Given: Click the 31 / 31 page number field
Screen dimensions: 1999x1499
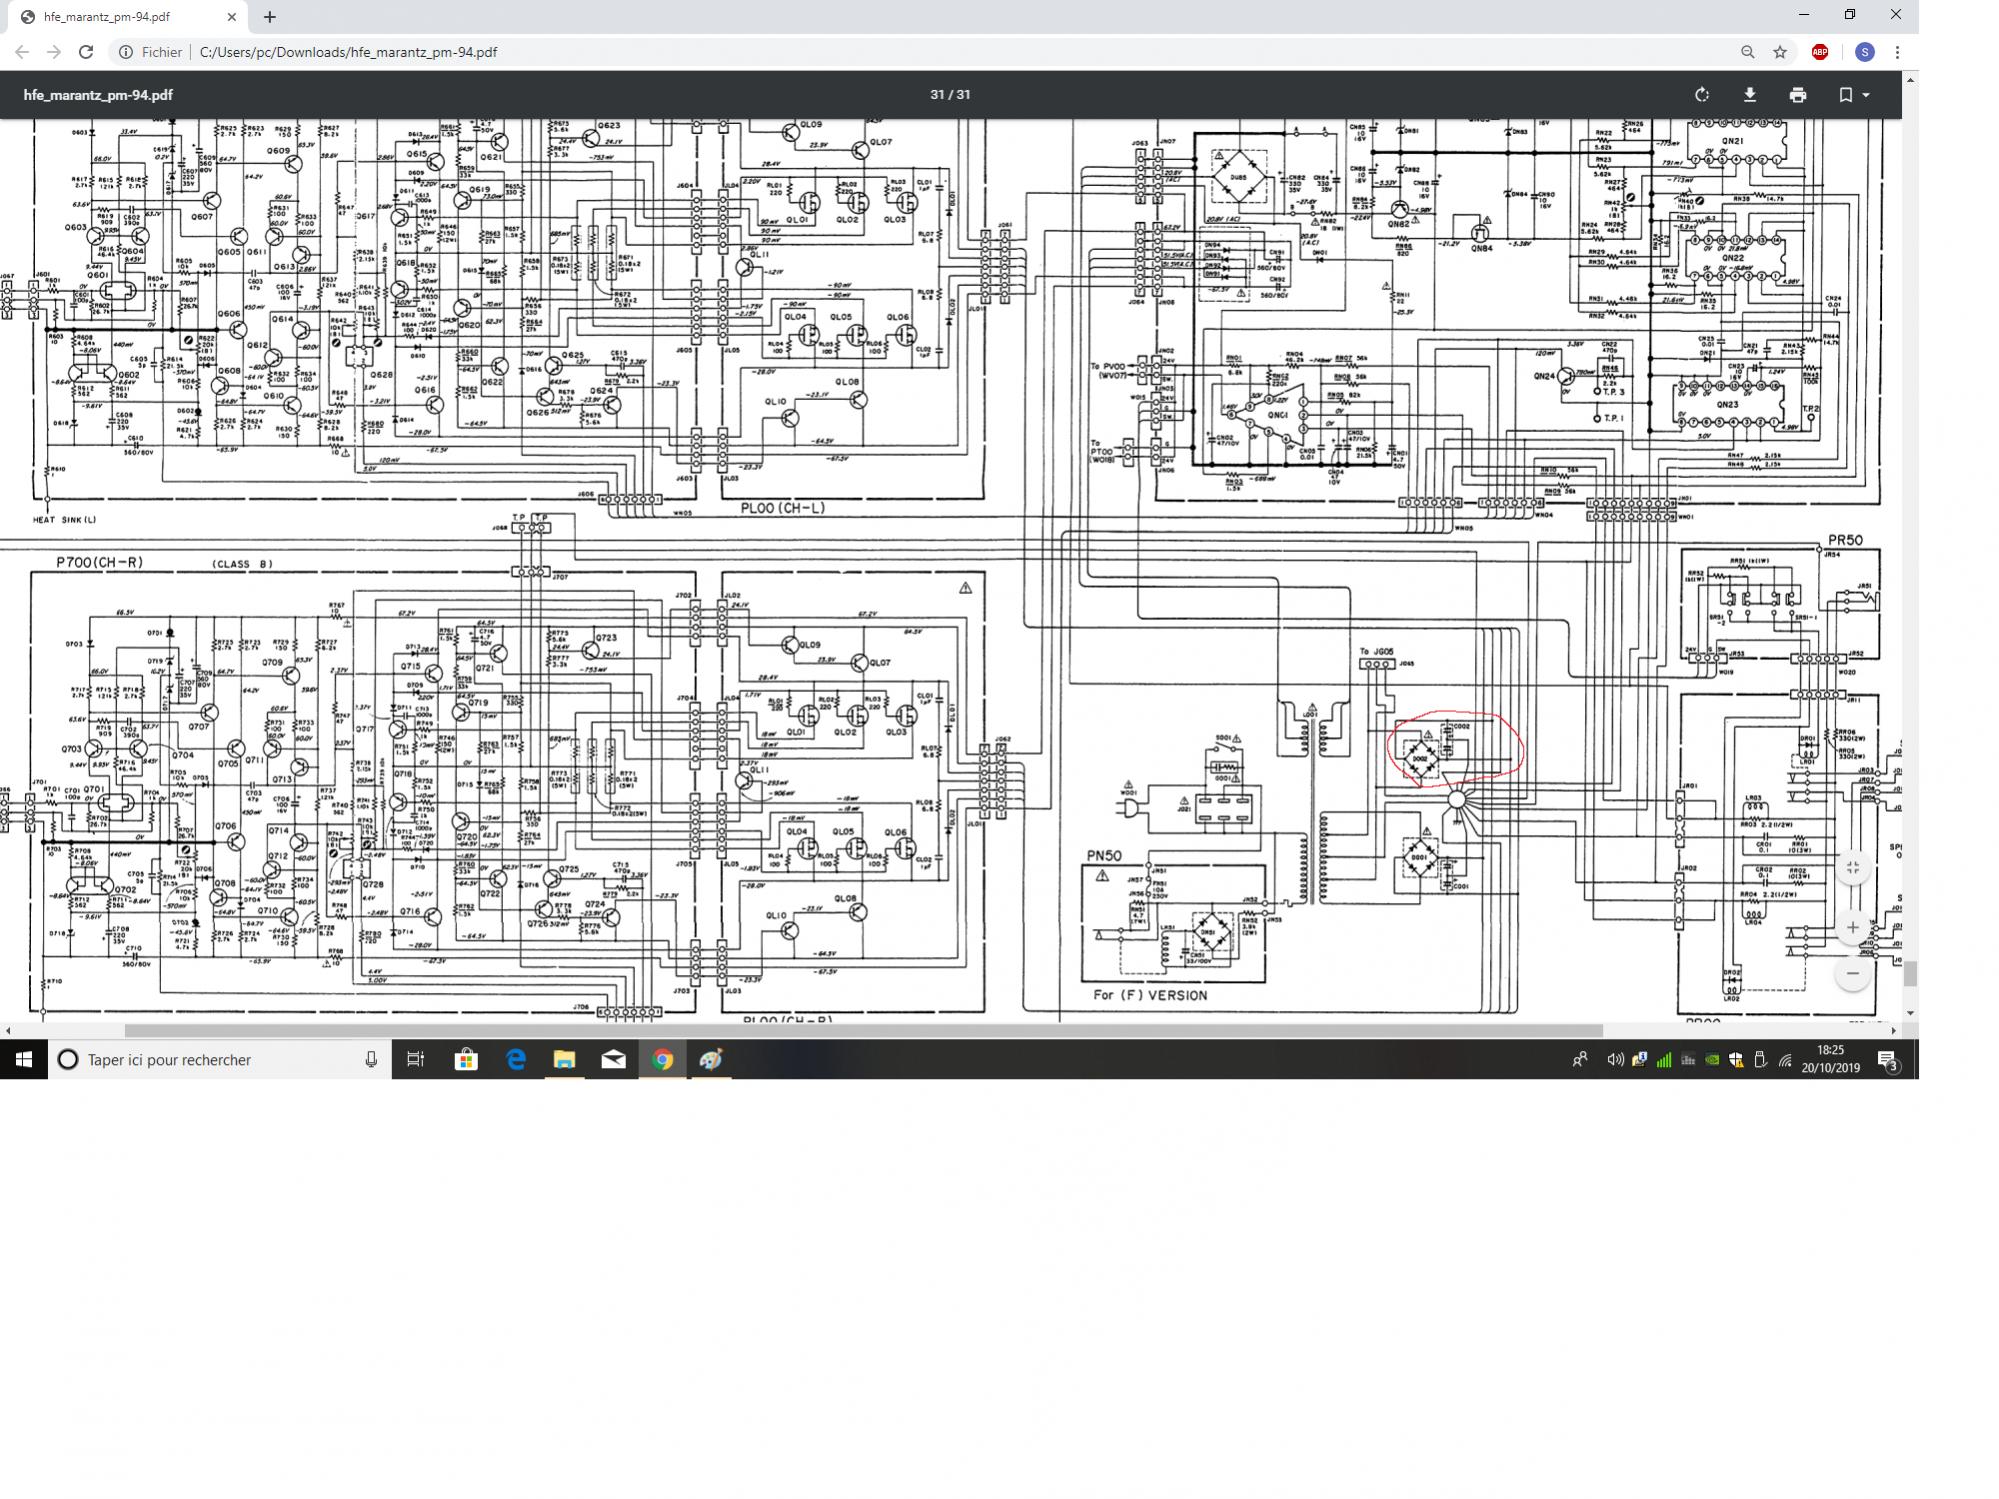Looking at the screenshot, I should click(950, 95).
